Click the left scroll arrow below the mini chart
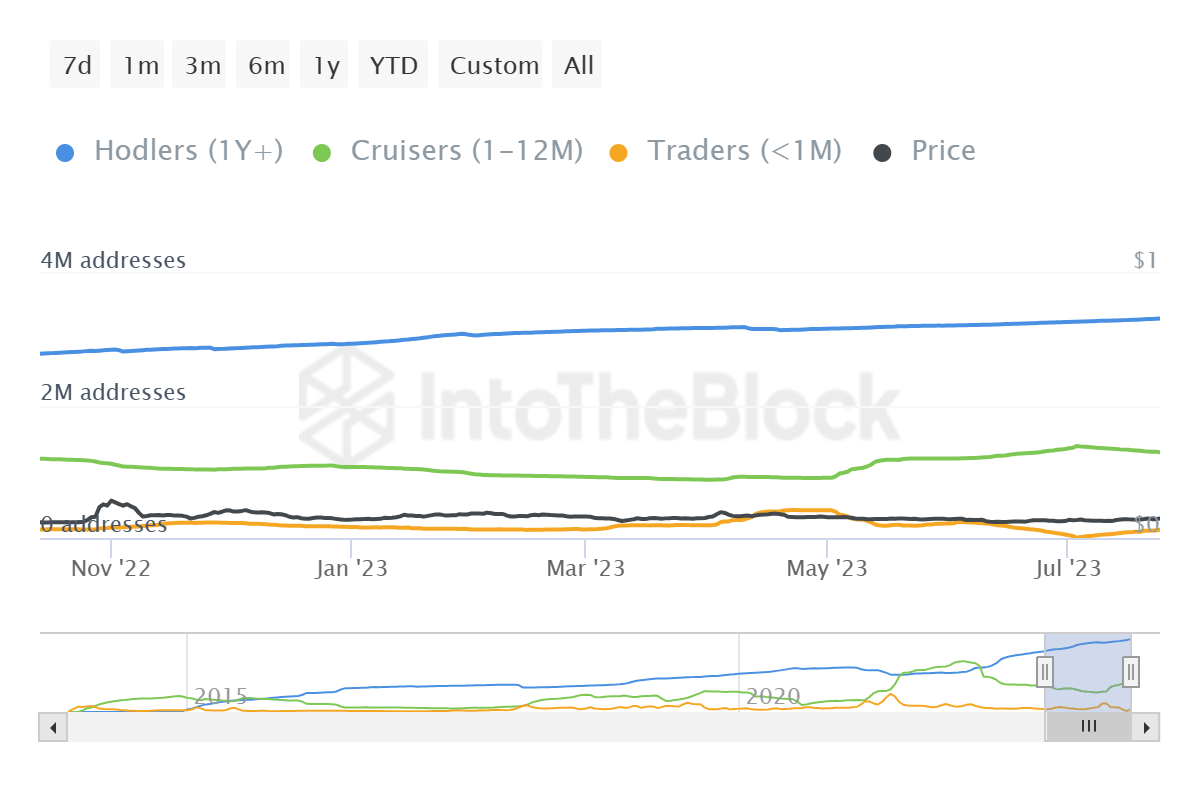The image size is (1200, 800). [53, 727]
